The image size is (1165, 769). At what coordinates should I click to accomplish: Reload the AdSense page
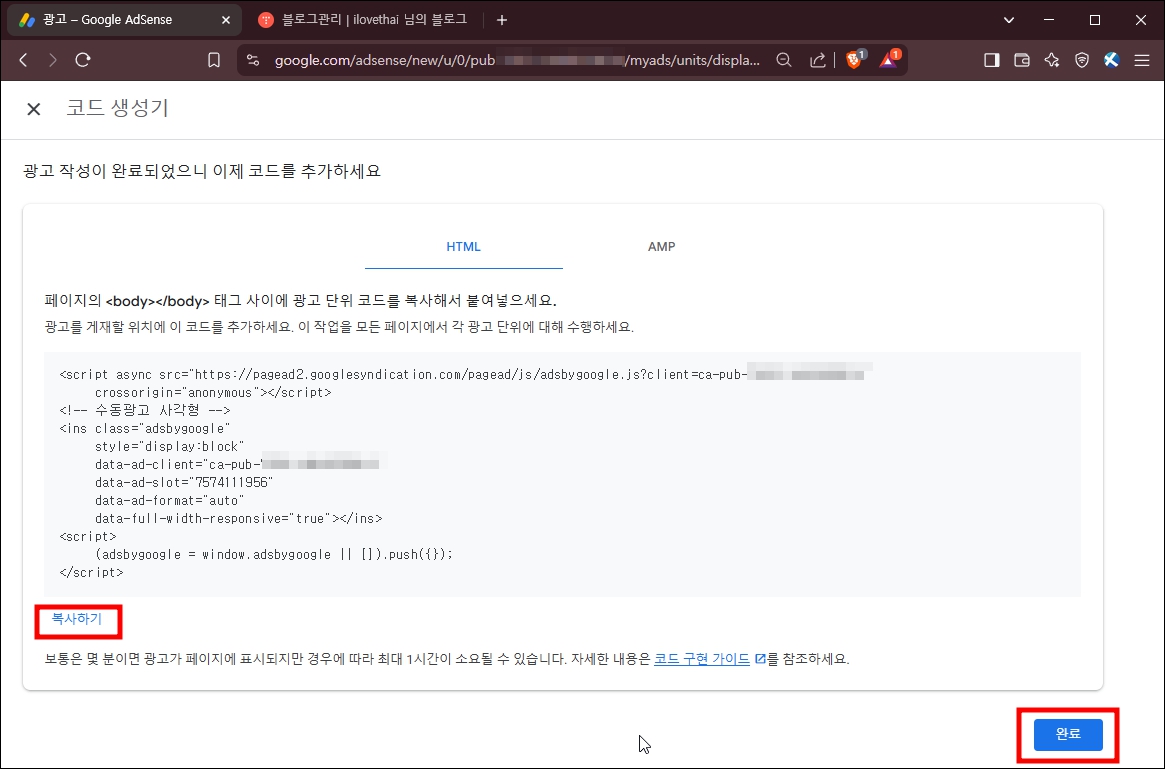(83, 60)
